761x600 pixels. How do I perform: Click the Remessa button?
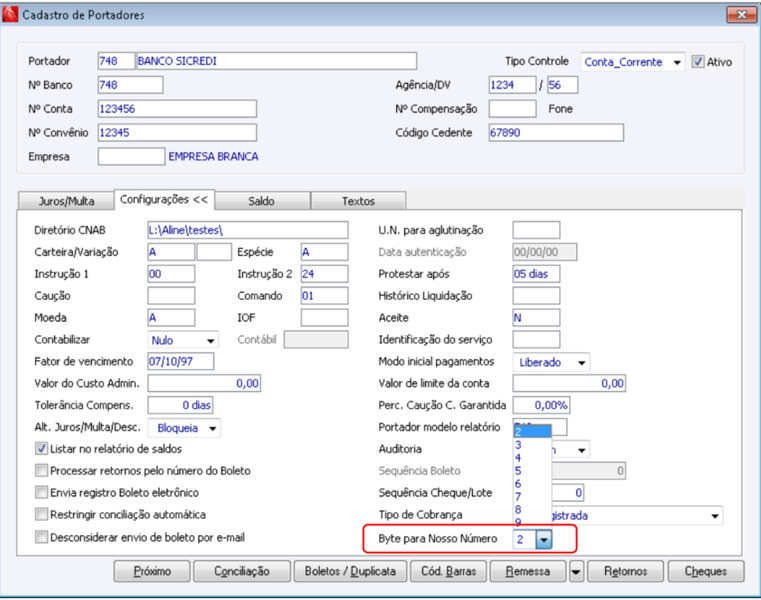tap(528, 571)
